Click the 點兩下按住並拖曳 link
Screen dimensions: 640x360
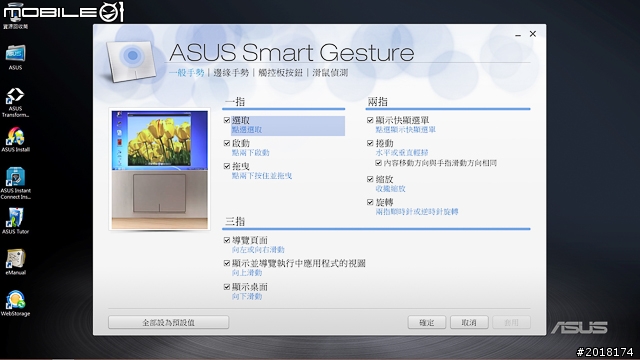(262, 176)
